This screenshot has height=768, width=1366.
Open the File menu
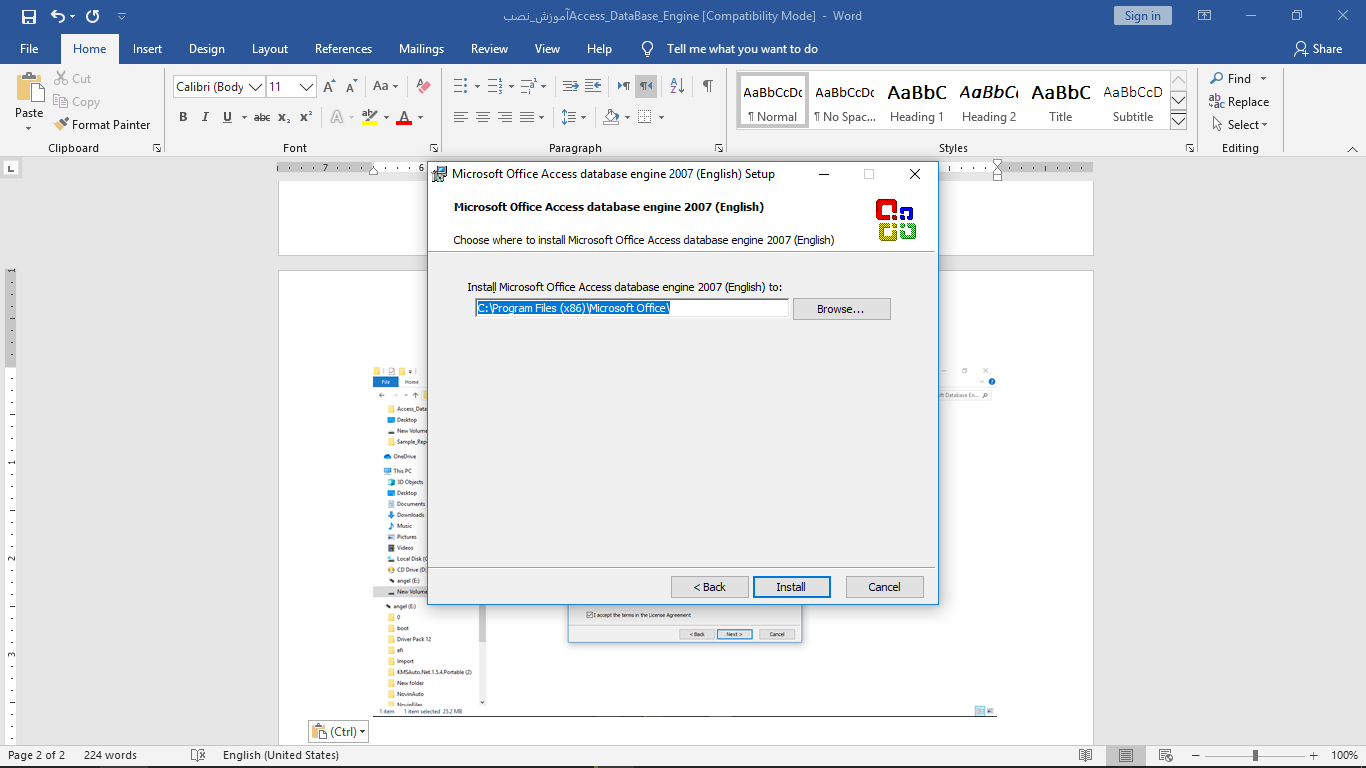pyautogui.click(x=29, y=48)
